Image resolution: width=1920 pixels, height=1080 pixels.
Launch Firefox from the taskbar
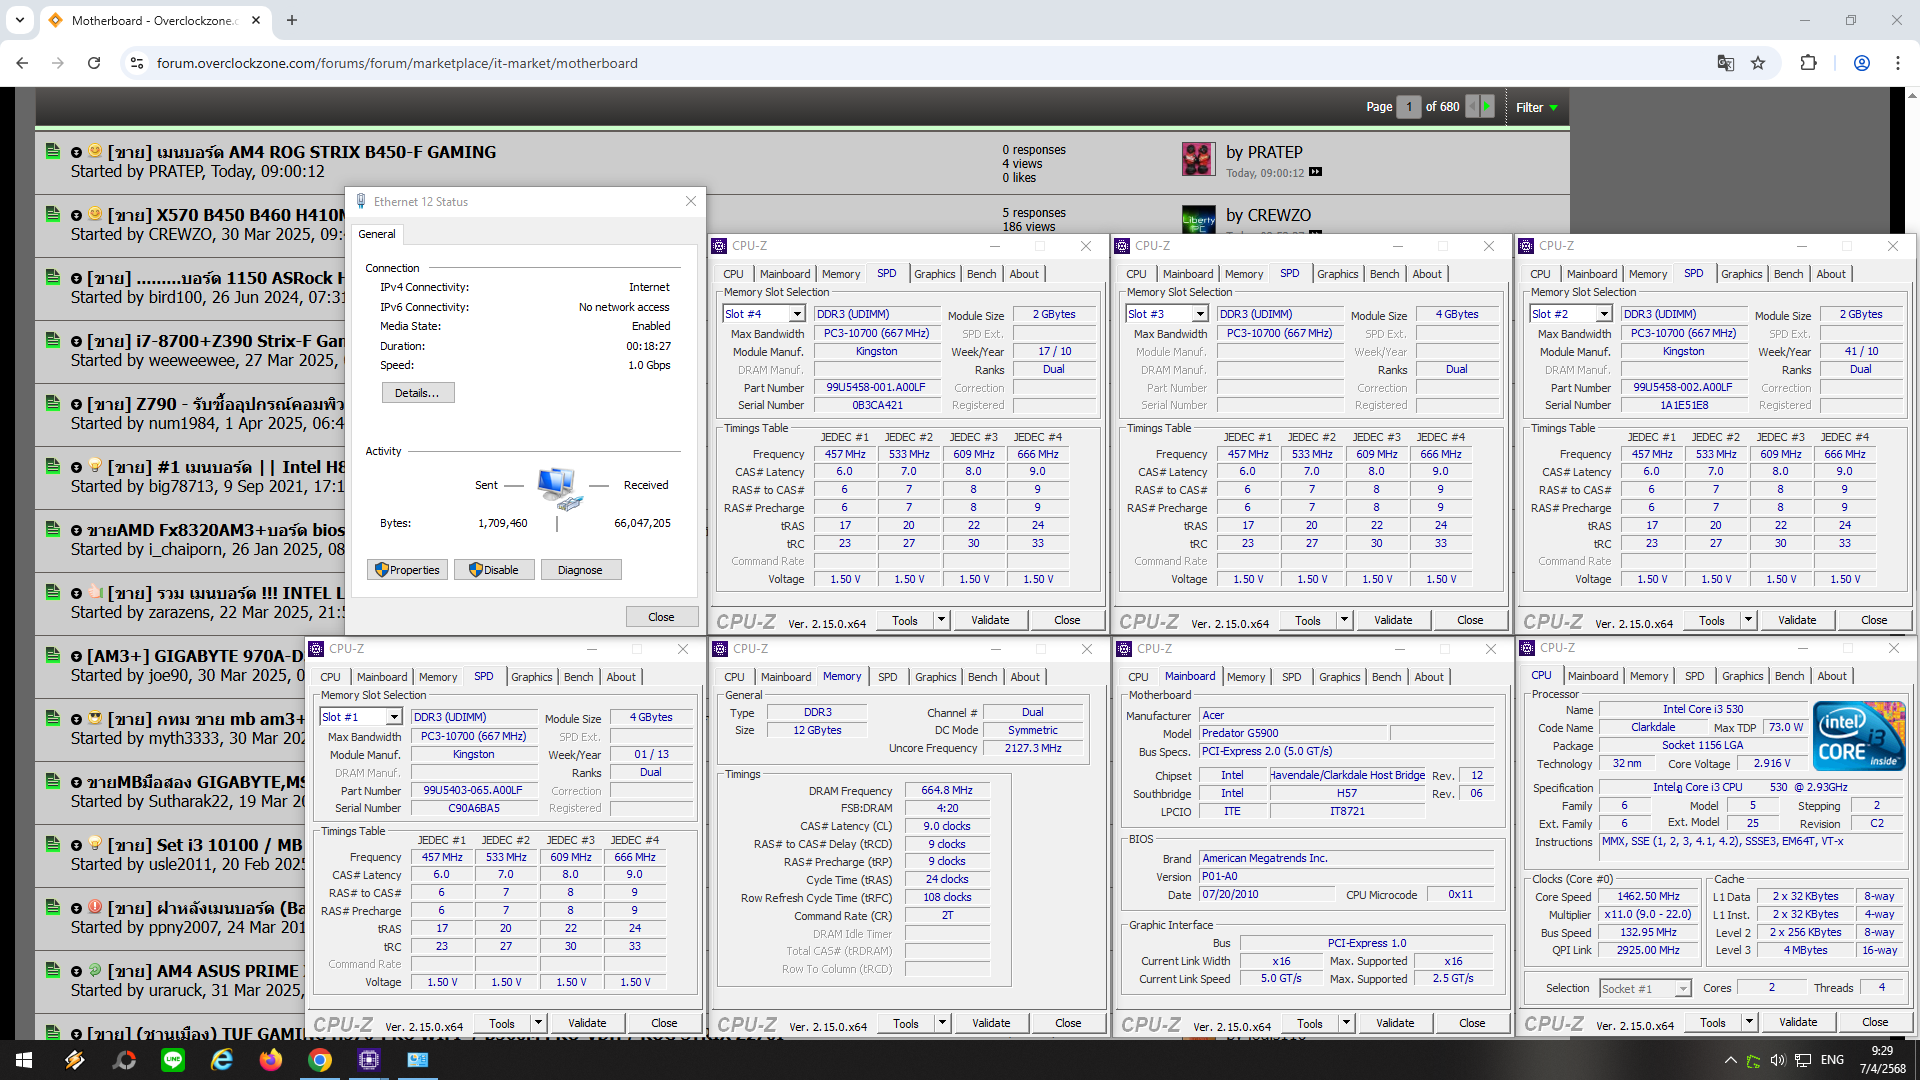point(271,1060)
